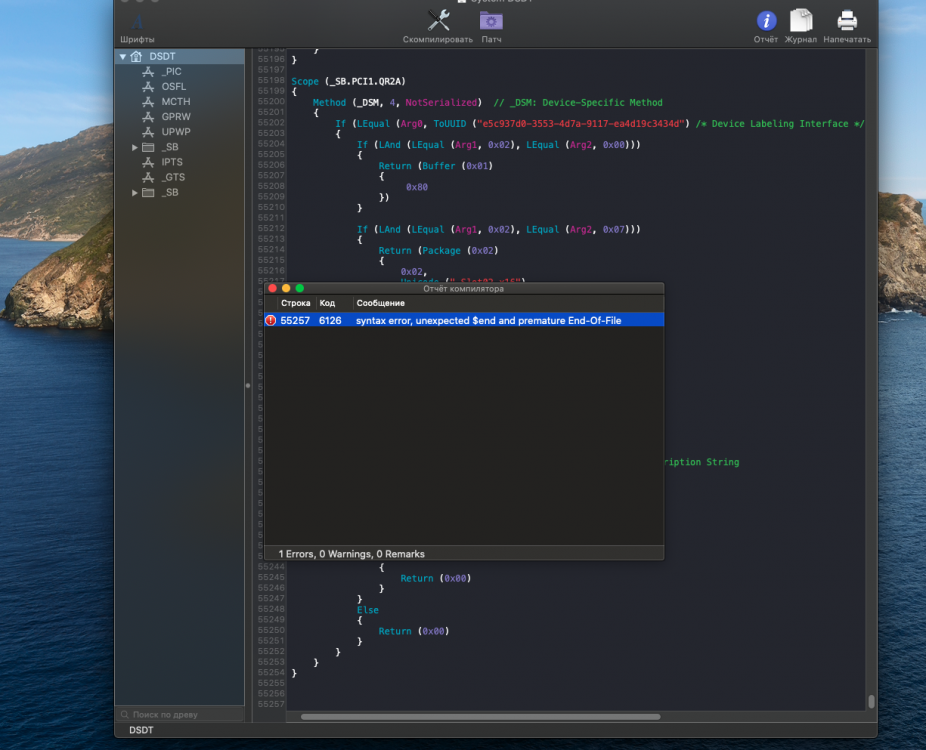Select the DSDT home icon in the tree
The height and width of the screenshot is (750, 926).
pos(136,56)
